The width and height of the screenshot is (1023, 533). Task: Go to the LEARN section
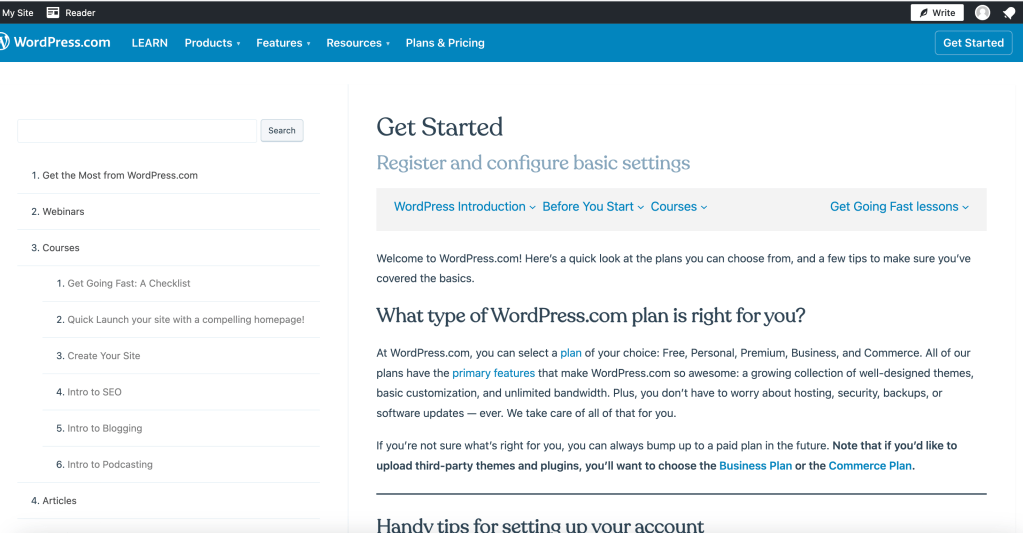(x=150, y=43)
